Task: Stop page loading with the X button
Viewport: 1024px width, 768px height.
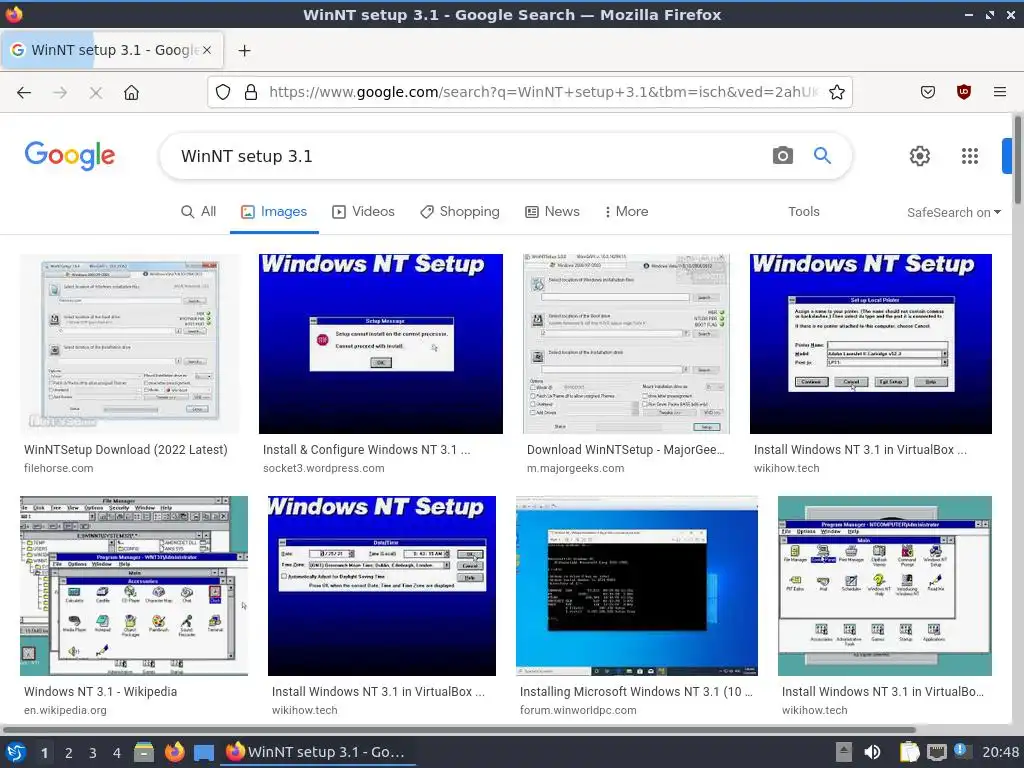Action: (x=96, y=93)
